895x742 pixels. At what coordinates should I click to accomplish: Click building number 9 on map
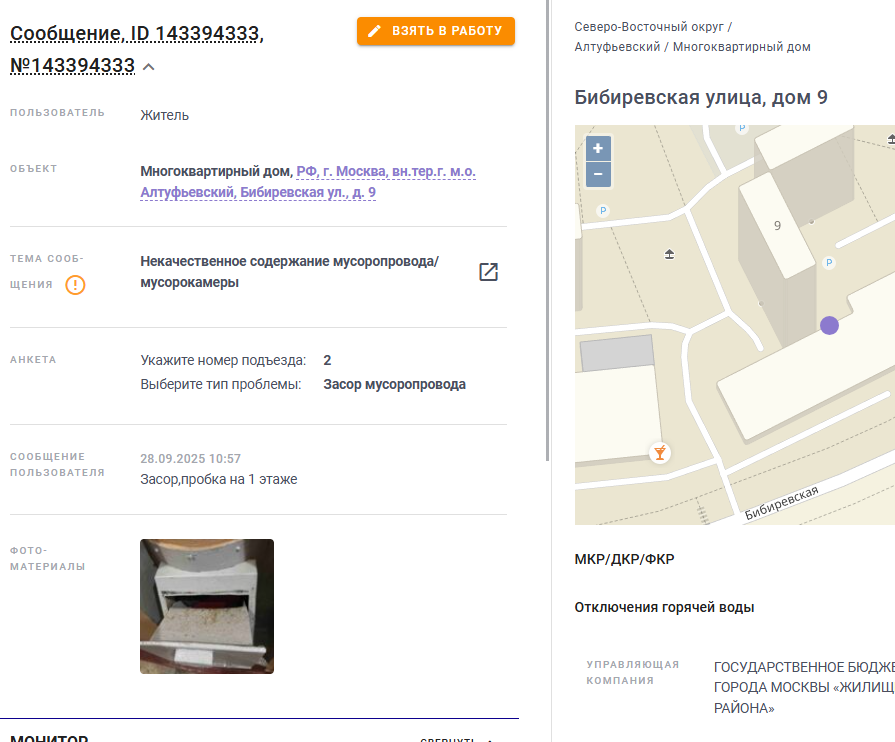(777, 226)
